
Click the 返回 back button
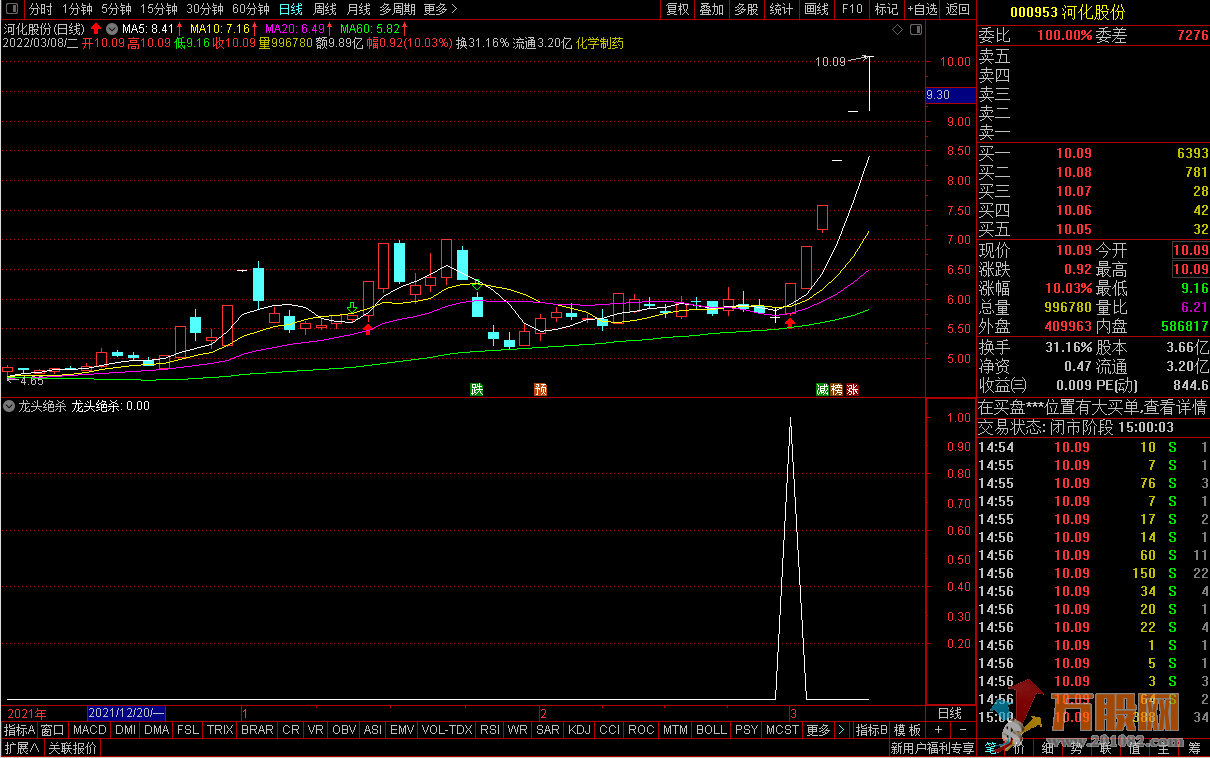[958, 9]
